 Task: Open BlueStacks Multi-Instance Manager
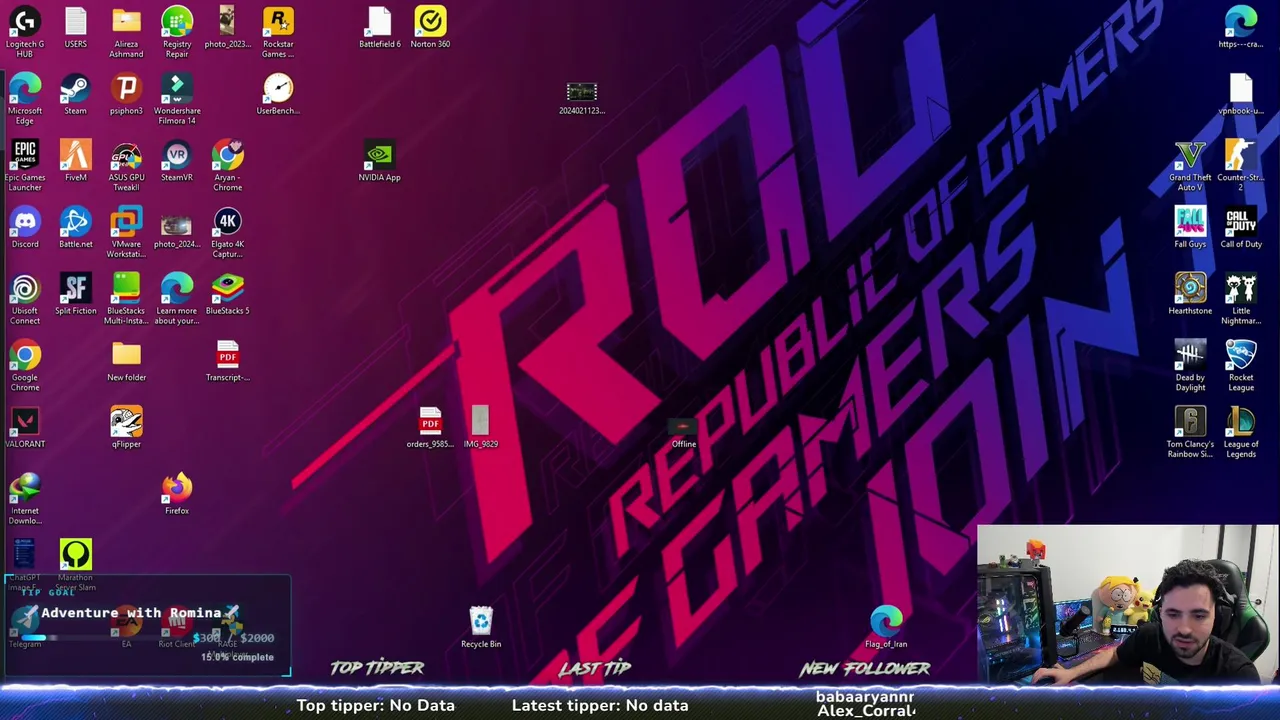[126, 298]
